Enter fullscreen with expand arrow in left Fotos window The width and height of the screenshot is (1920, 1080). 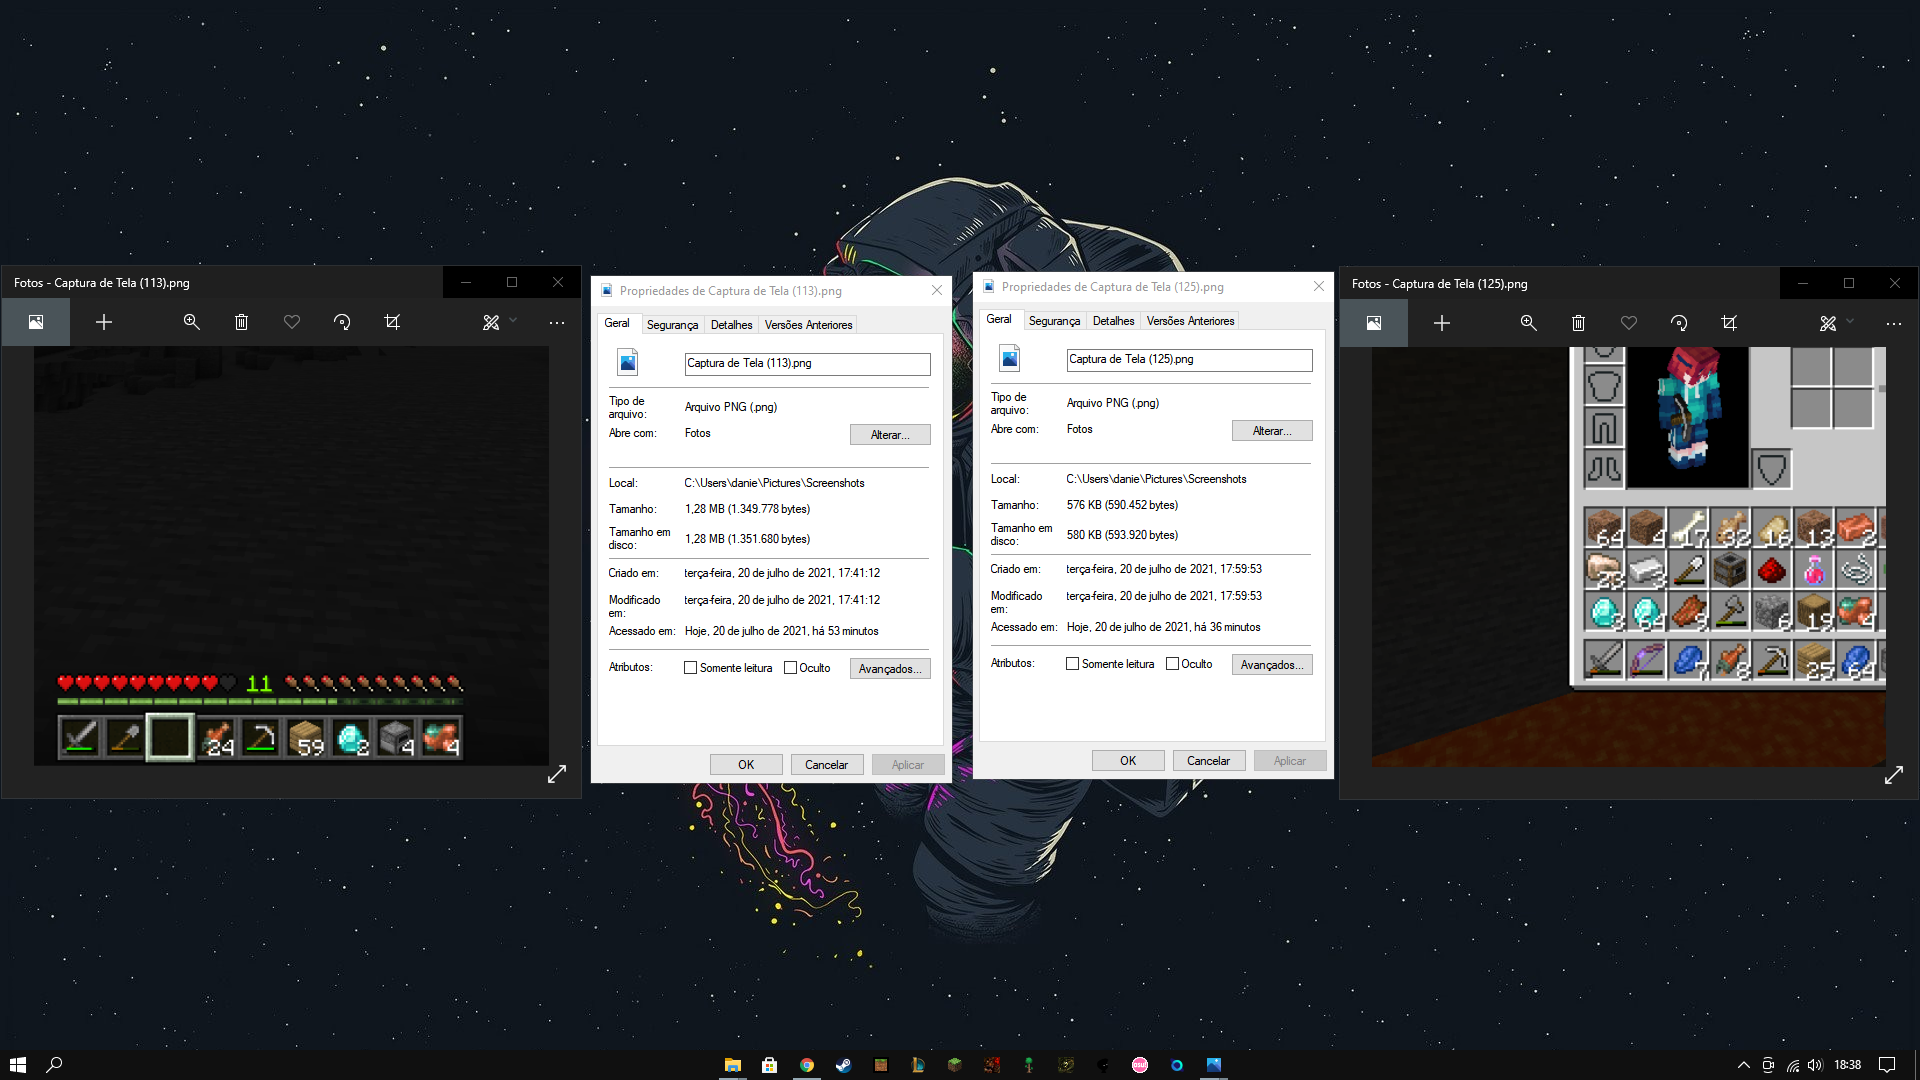click(x=557, y=774)
